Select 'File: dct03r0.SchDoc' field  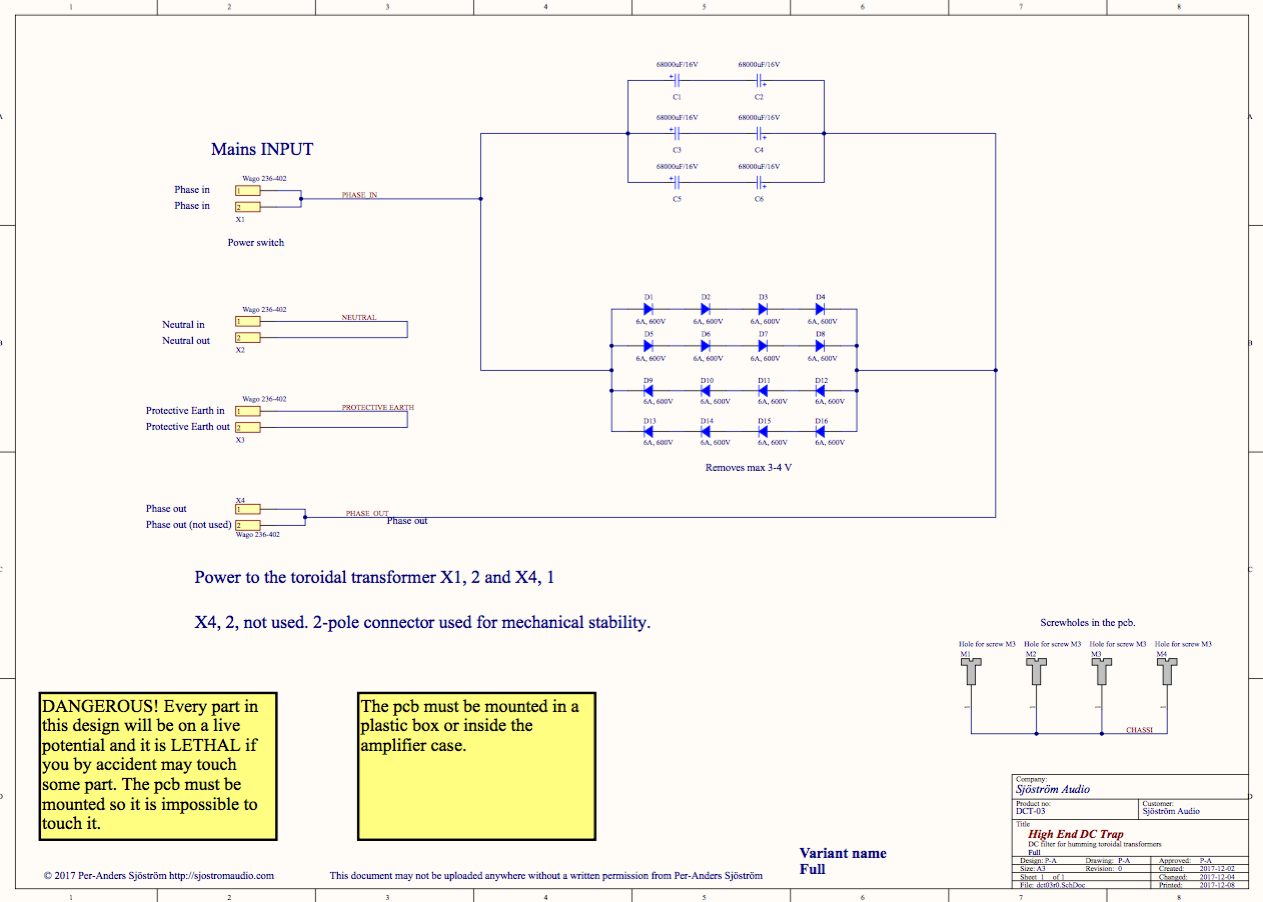(1053, 885)
